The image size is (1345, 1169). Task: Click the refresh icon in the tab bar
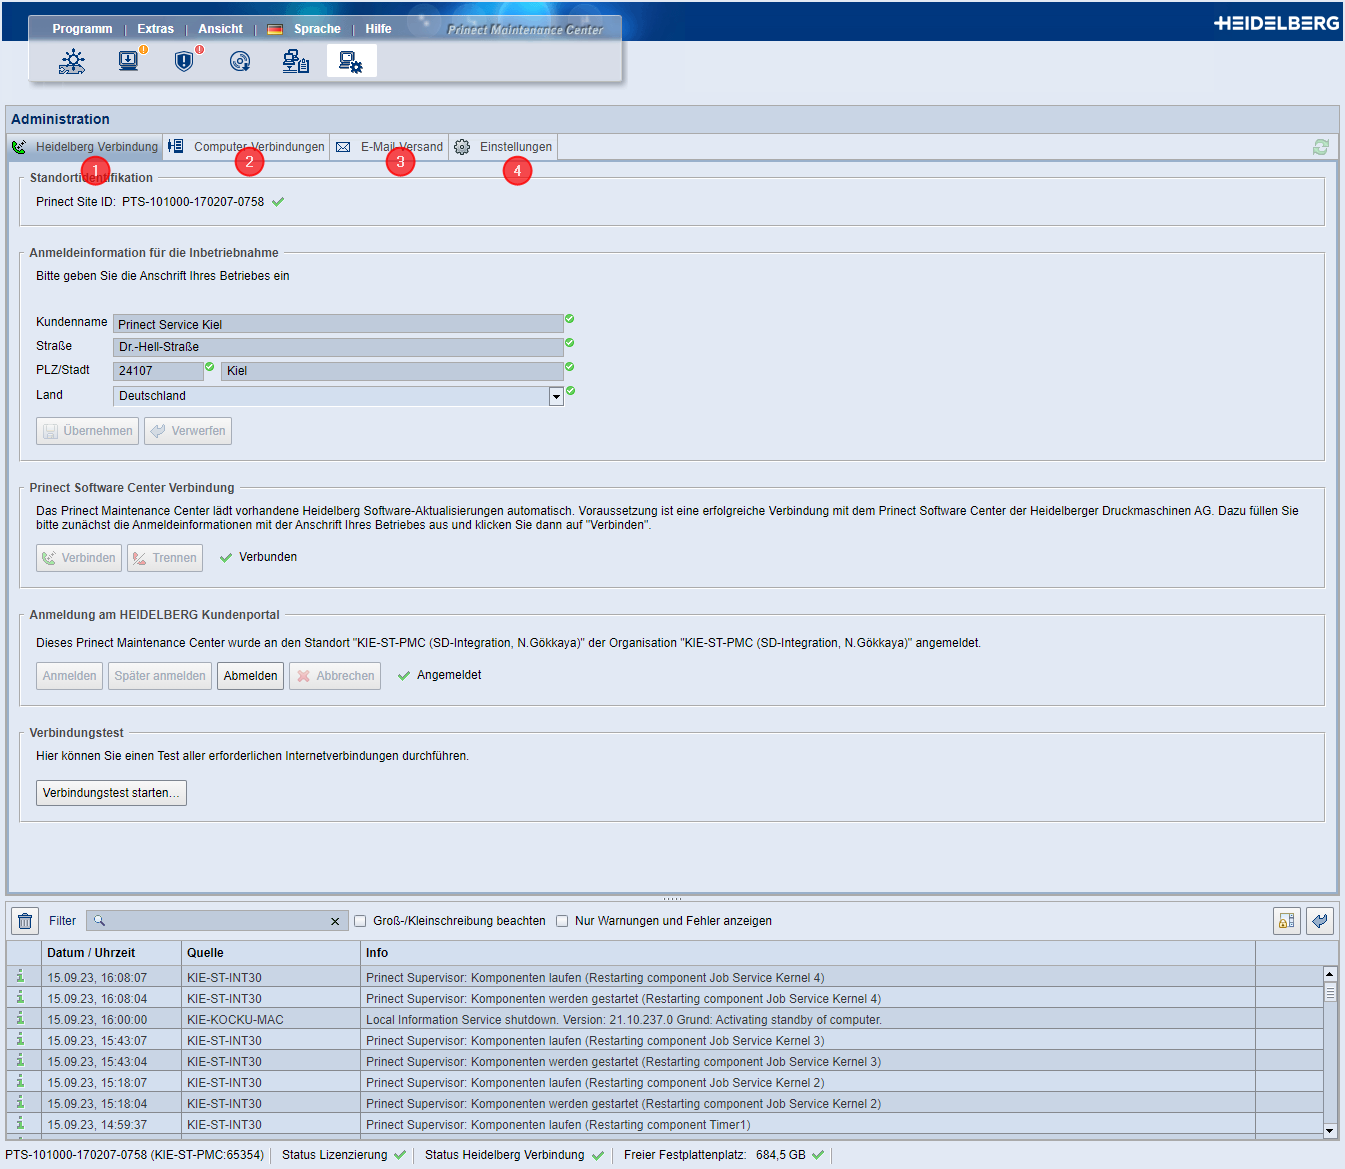coord(1321,147)
